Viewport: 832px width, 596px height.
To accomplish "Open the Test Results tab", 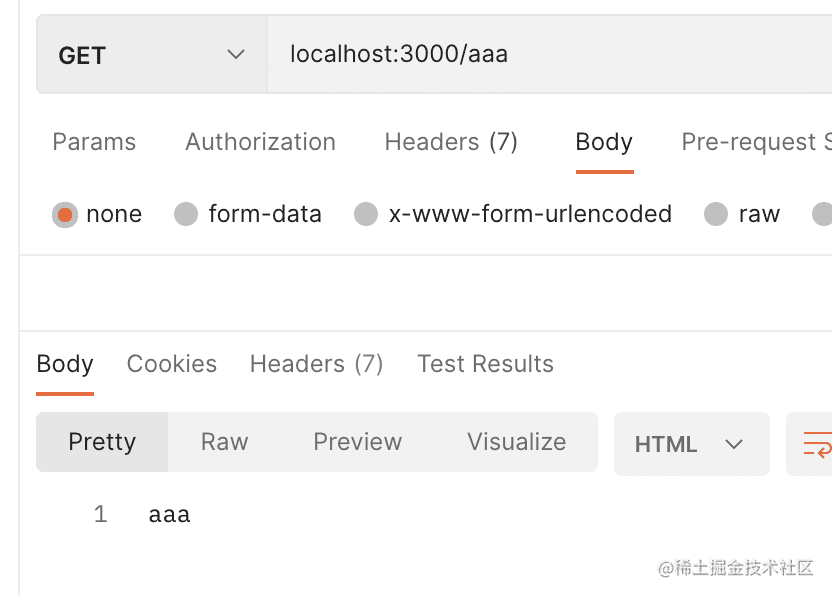I will pos(485,364).
